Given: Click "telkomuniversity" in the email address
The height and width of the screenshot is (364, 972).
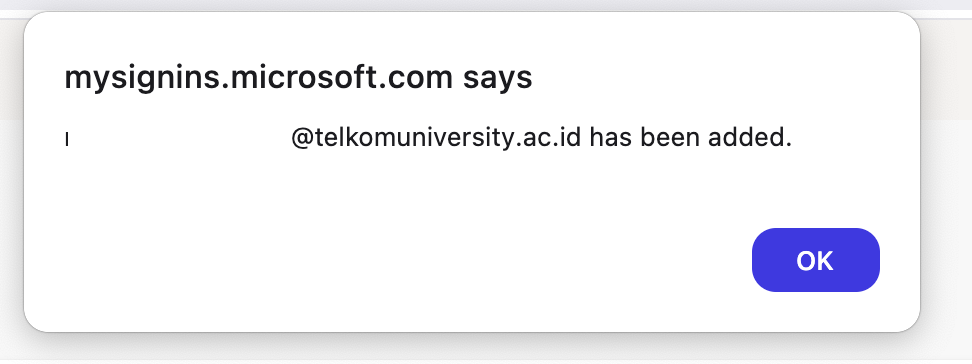Looking at the screenshot, I should click(407, 139).
